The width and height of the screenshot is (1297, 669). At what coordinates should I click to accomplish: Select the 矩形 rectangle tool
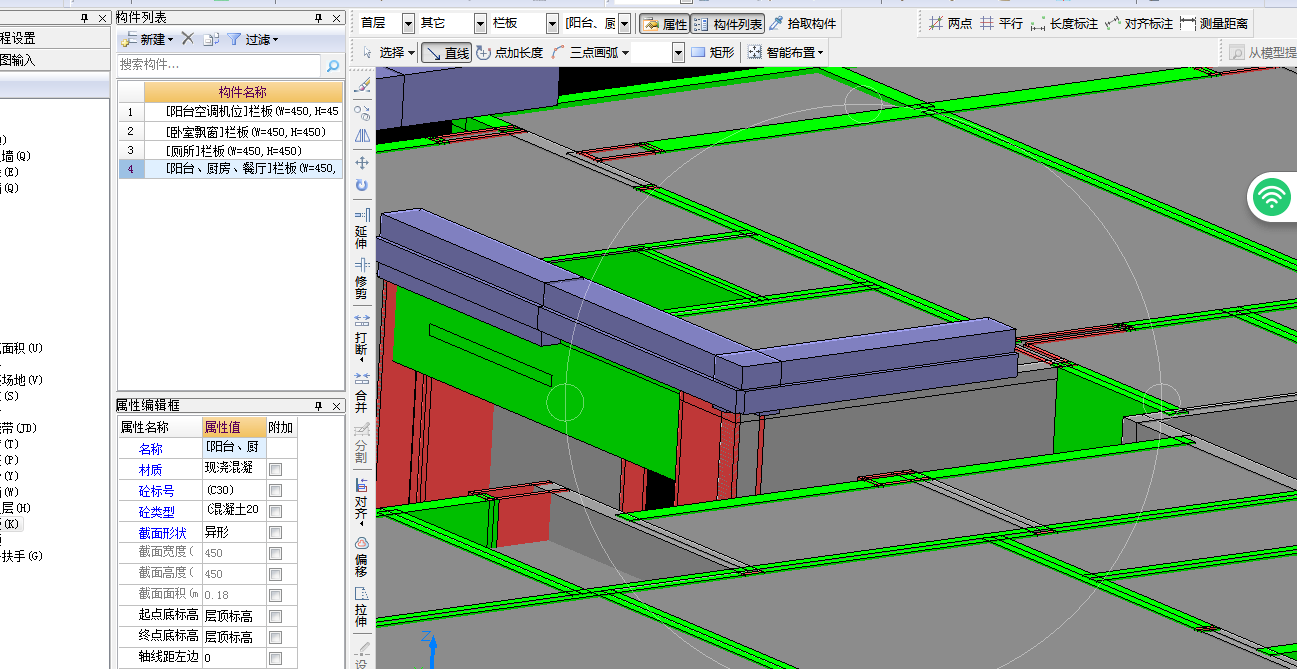pos(714,52)
